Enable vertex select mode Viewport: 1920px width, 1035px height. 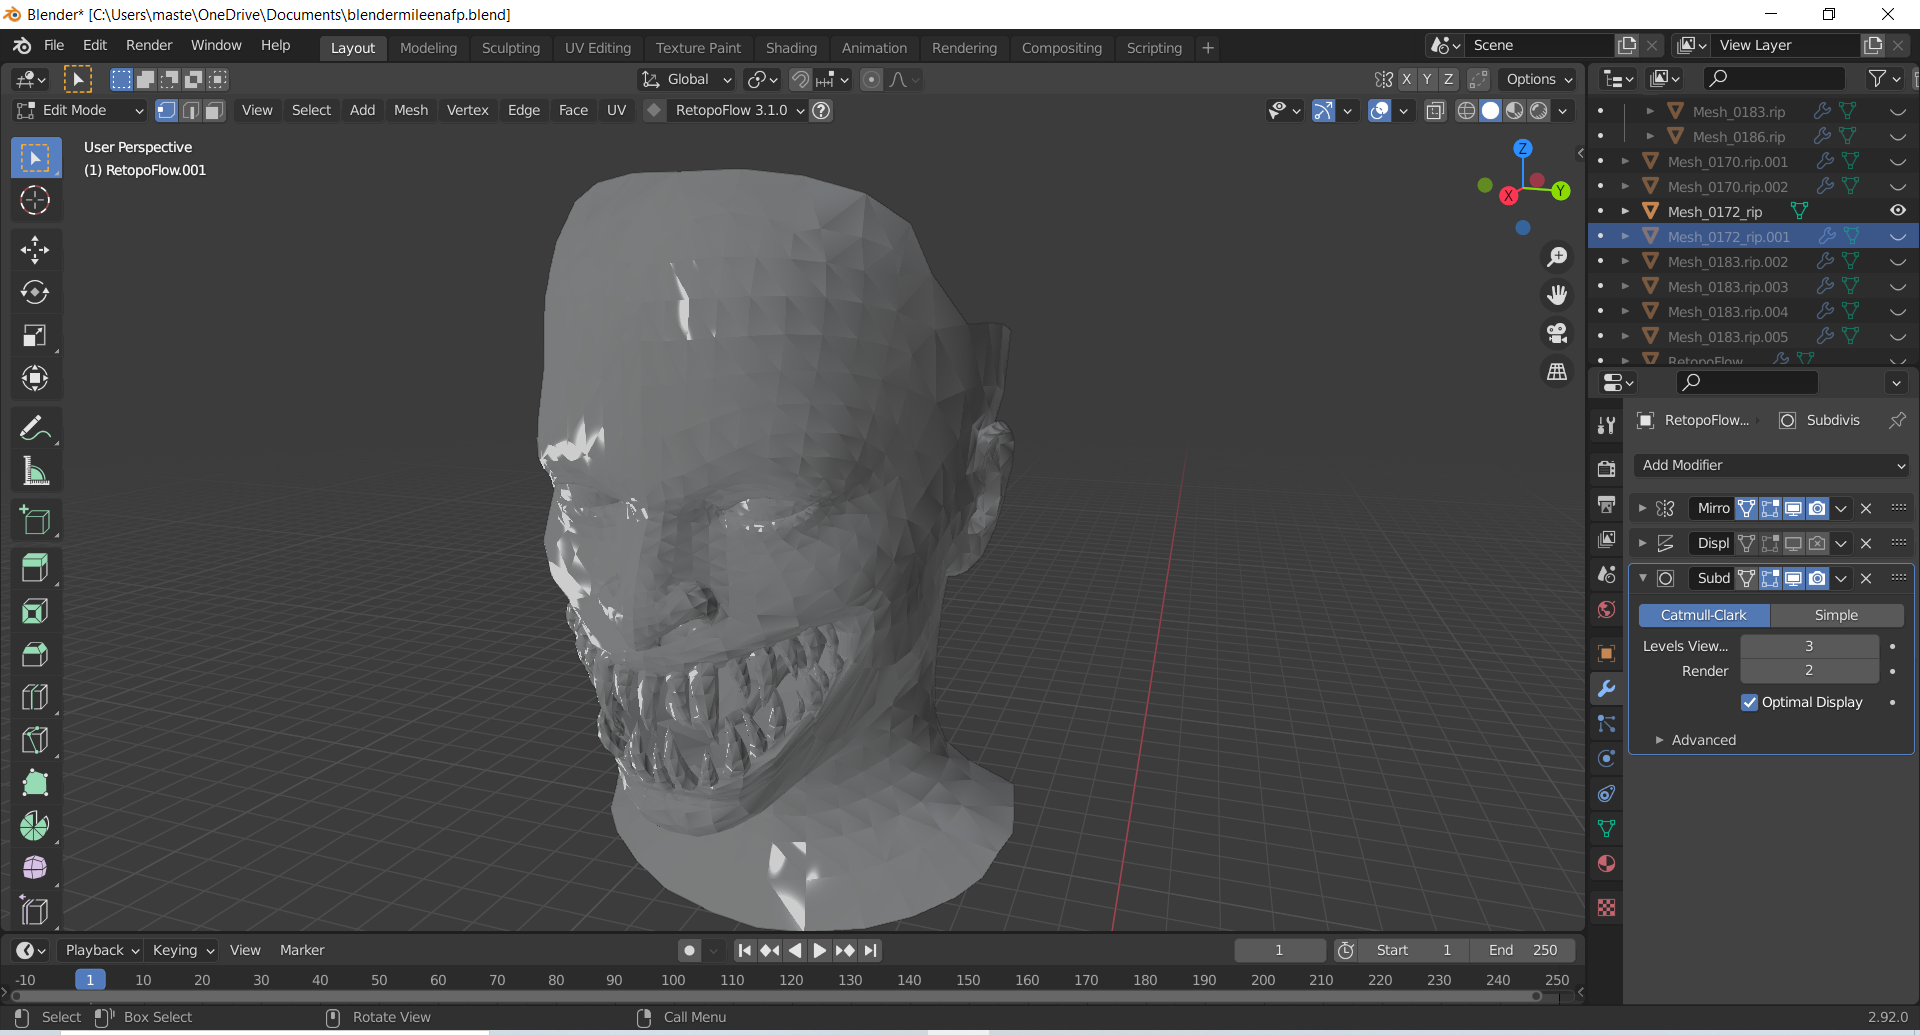(167, 110)
